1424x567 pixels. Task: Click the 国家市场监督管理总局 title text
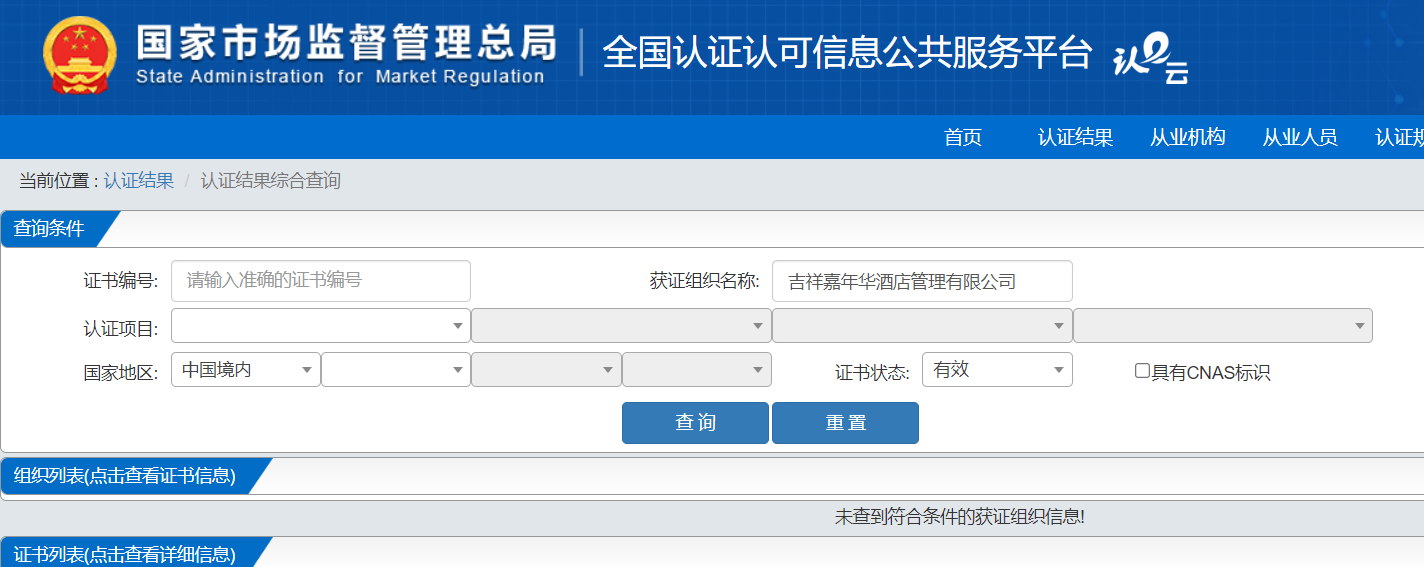click(346, 41)
